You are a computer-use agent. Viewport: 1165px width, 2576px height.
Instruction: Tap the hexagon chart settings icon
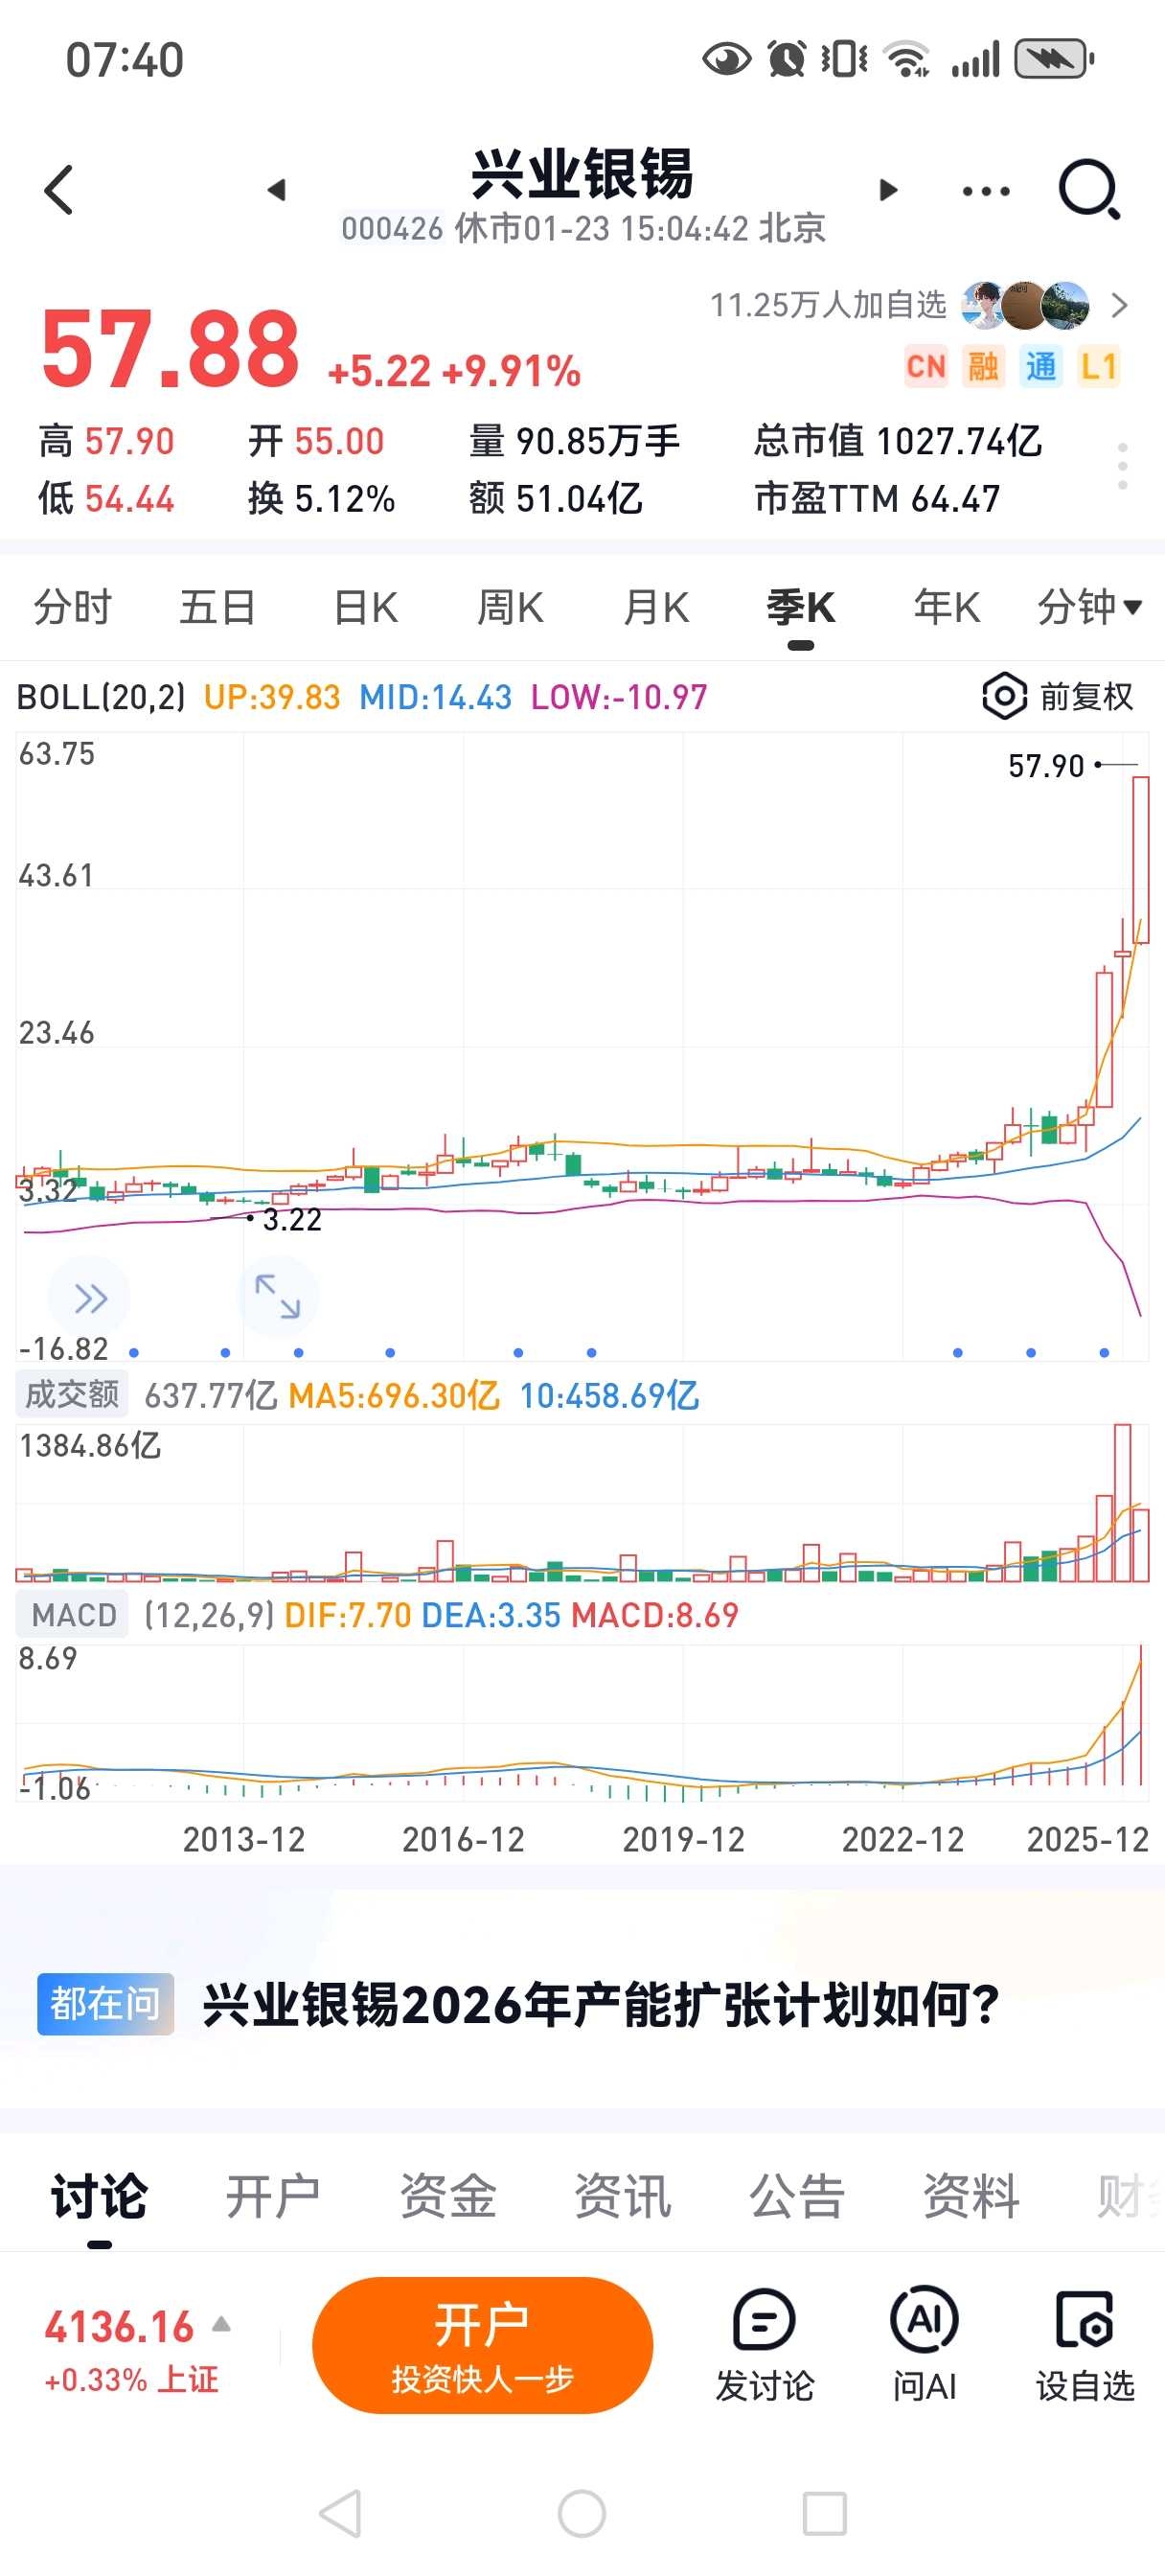pos(1004,696)
